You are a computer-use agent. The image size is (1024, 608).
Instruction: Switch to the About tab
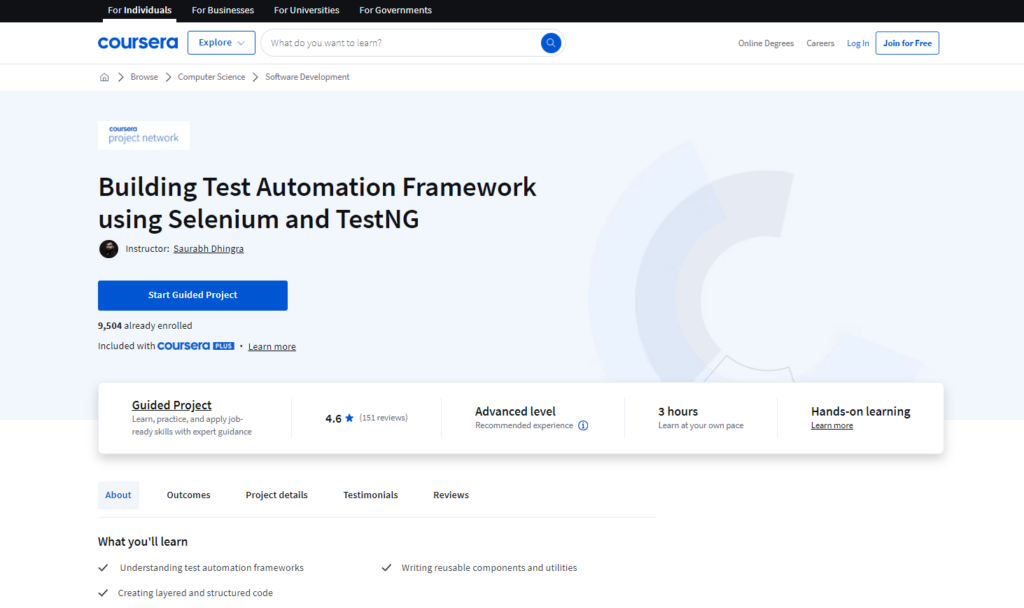118,495
